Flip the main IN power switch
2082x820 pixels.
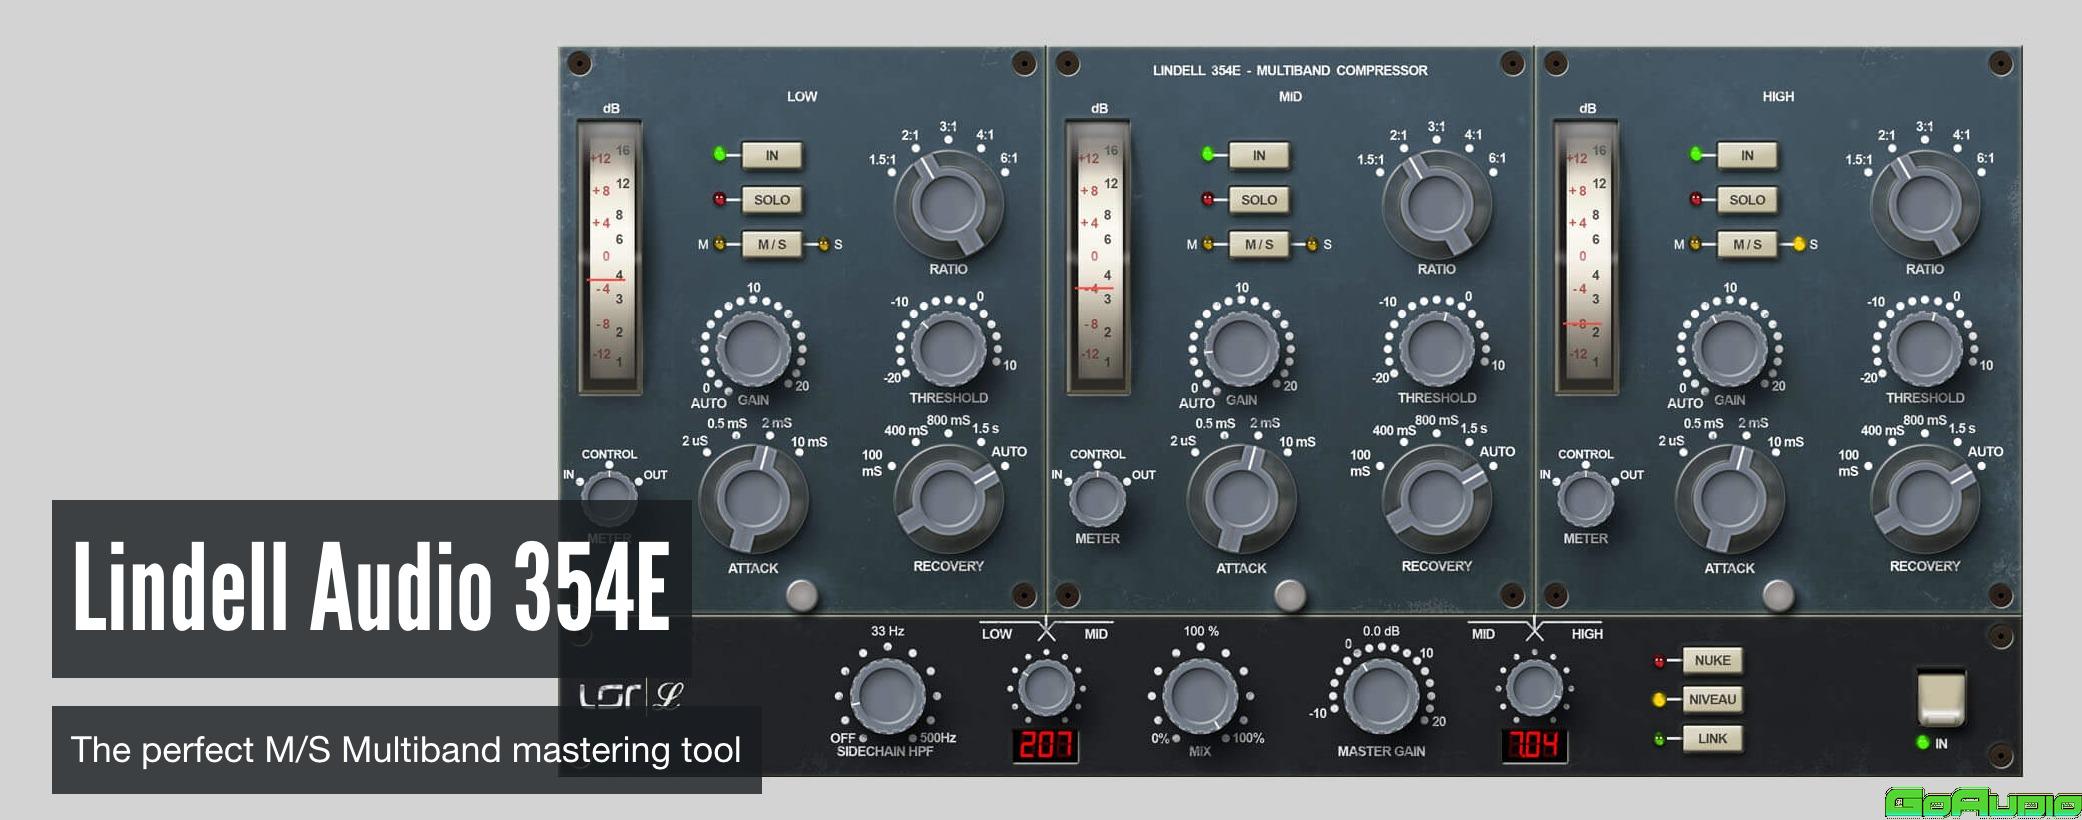point(1941,697)
